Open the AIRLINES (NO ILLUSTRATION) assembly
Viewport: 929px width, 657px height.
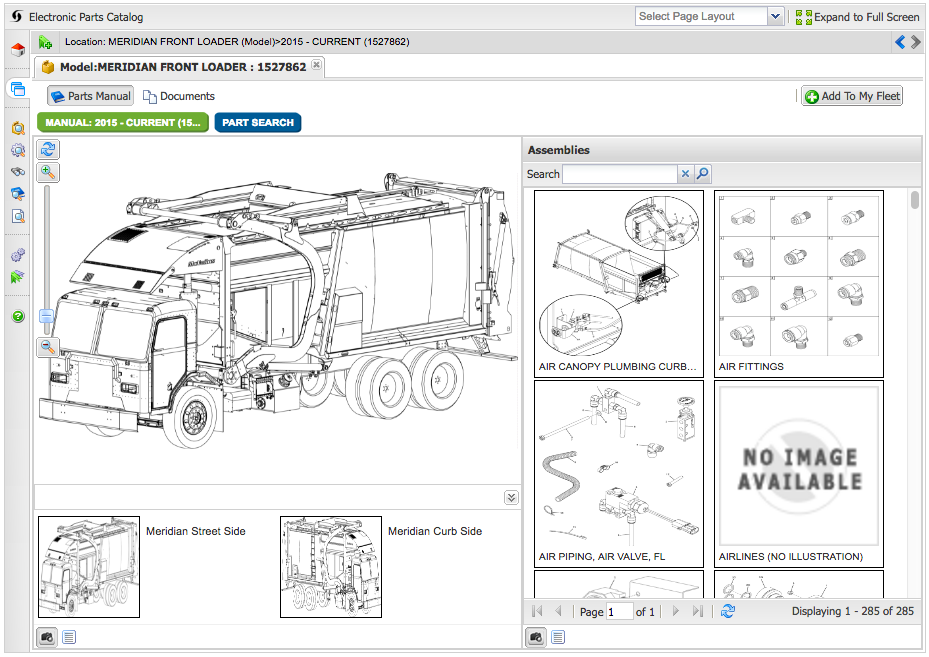[799, 474]
